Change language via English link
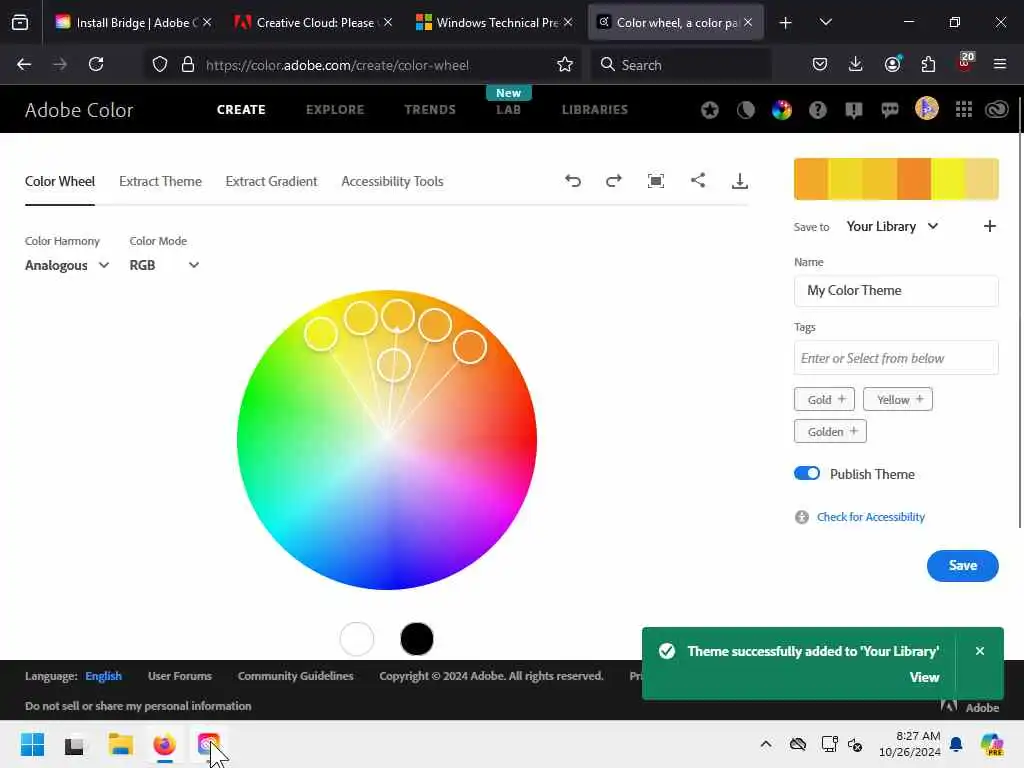The width and height of the screenshot is (1024, 768). [x=103, y=676]
